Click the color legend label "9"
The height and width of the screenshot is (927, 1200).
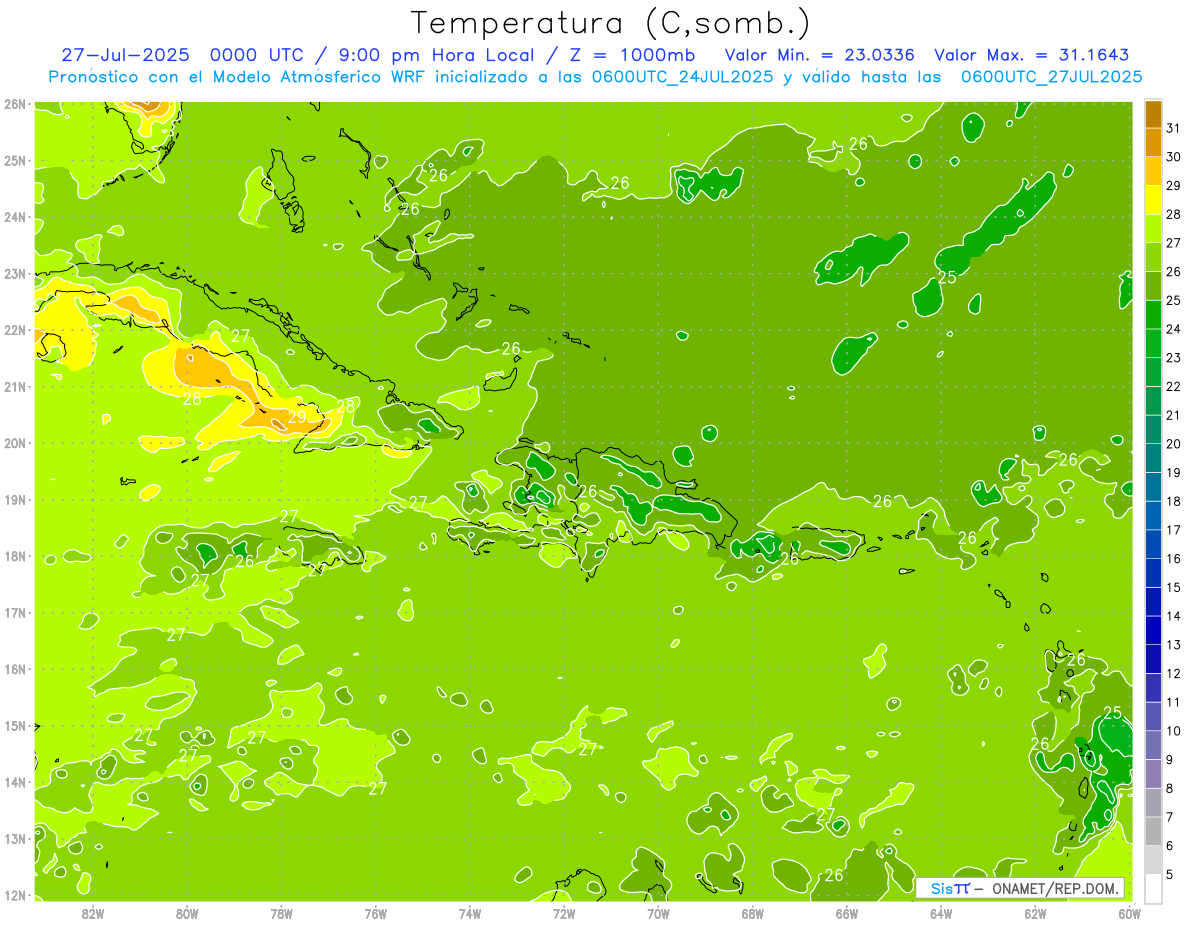(1169, 760)
